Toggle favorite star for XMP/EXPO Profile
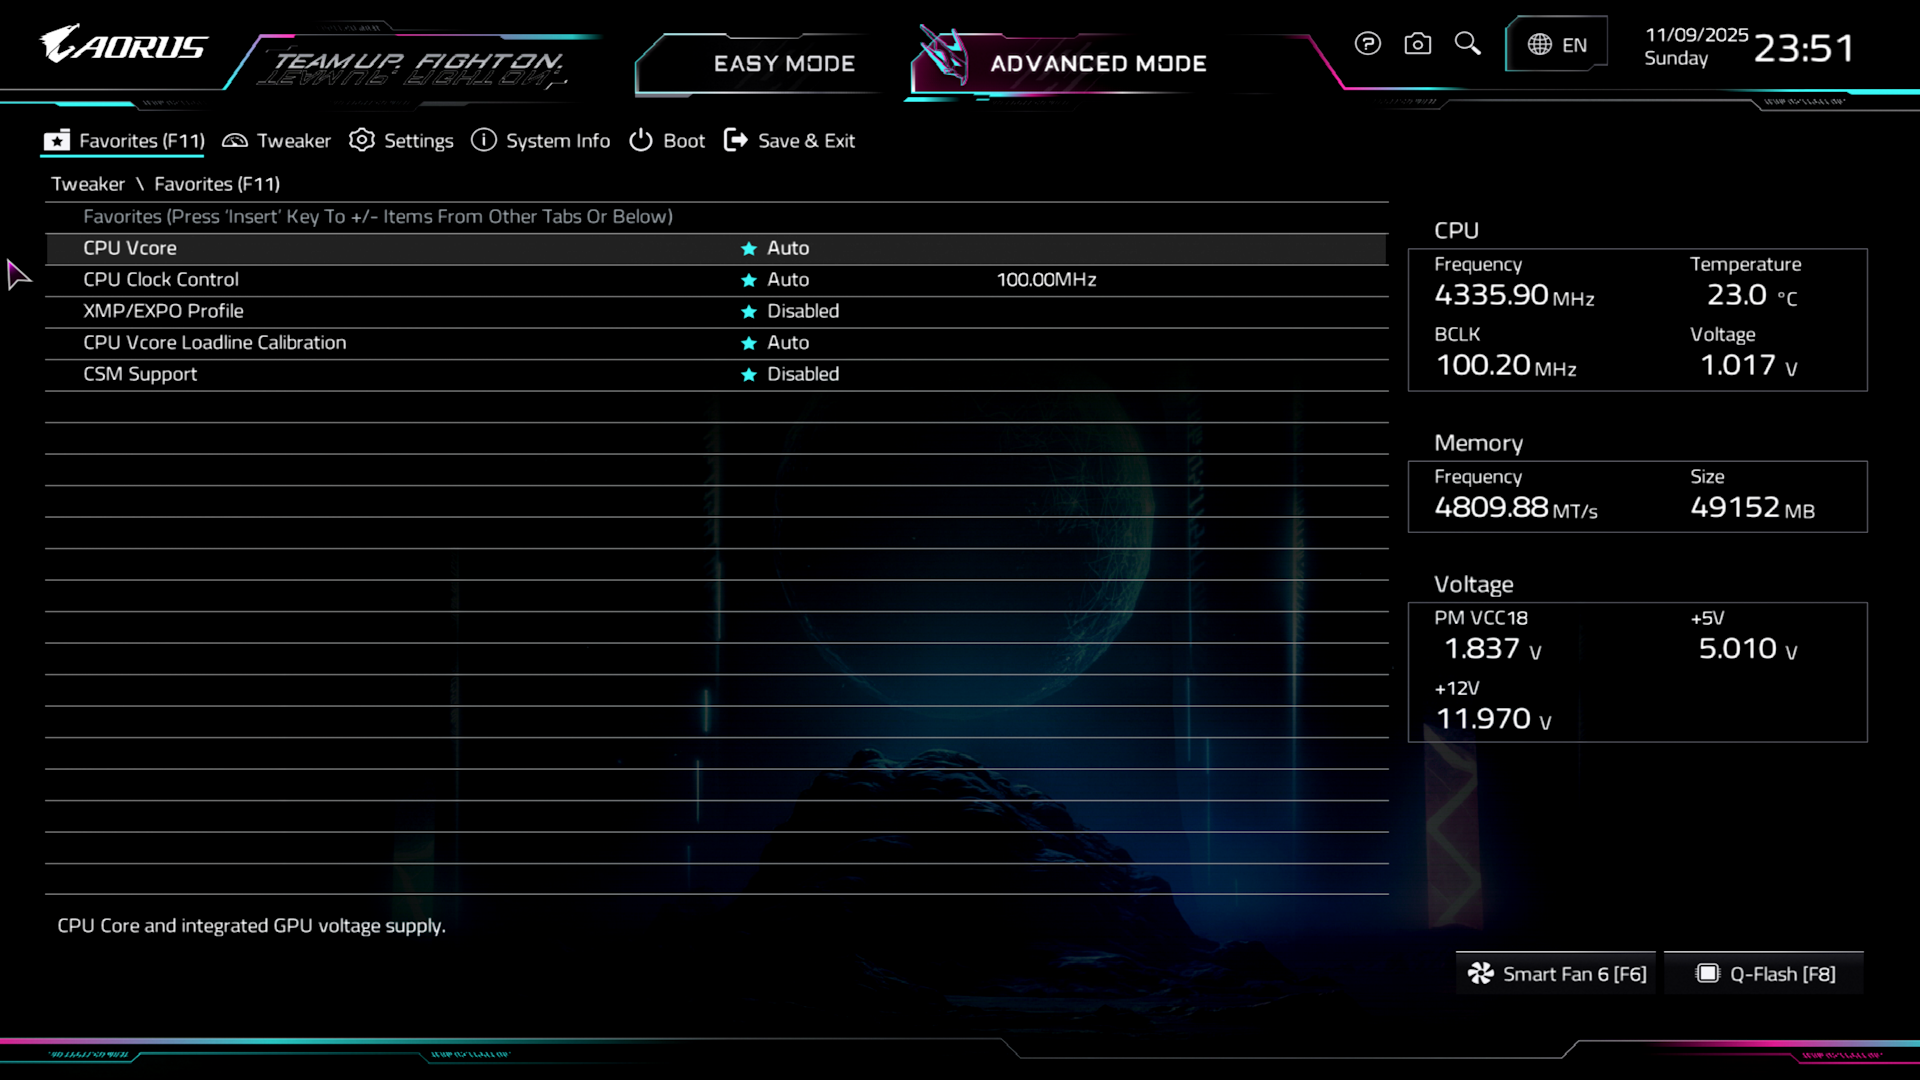 tap(748, 312)
